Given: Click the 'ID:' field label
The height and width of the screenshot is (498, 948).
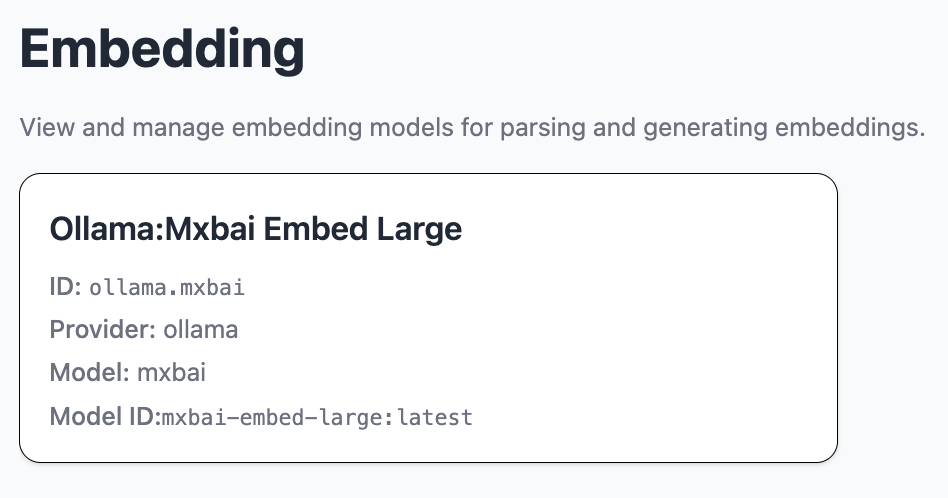Looking at the screenshot, I should pyautogui.click(x=66, y=287).
